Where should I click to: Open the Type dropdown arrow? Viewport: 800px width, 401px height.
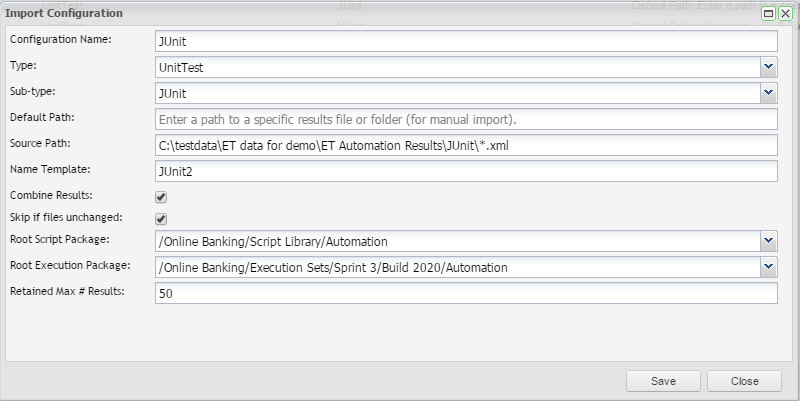768,67
